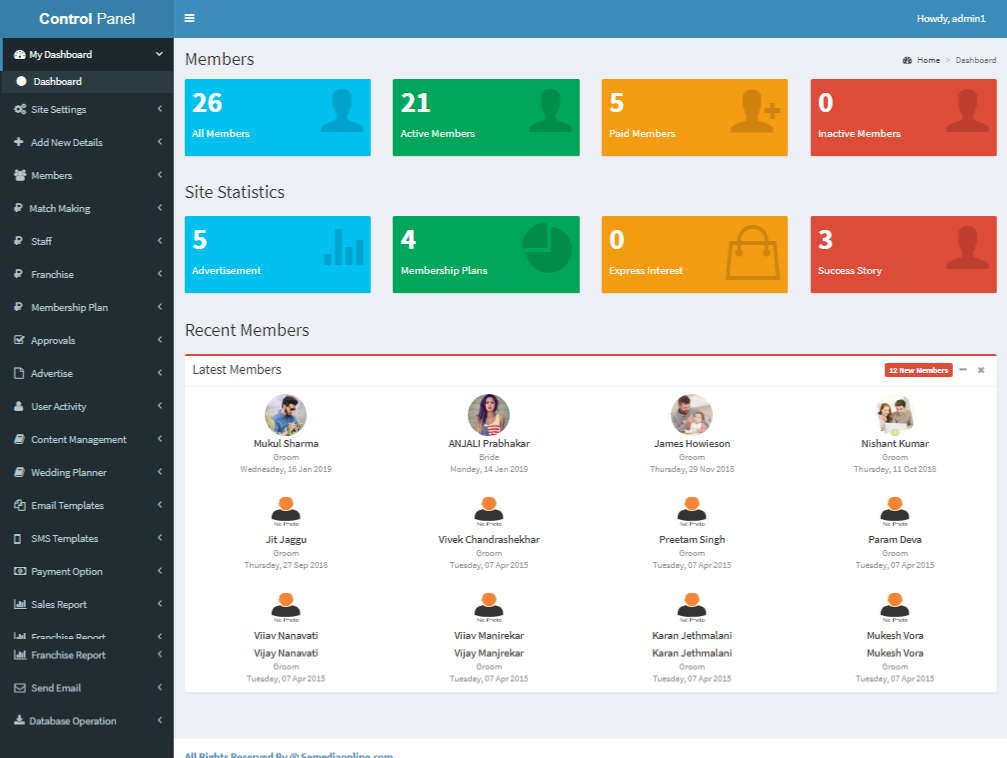Click the Send Email envelope icon
The width and height of the screenshot is (1007, 758).
point(20,688)
